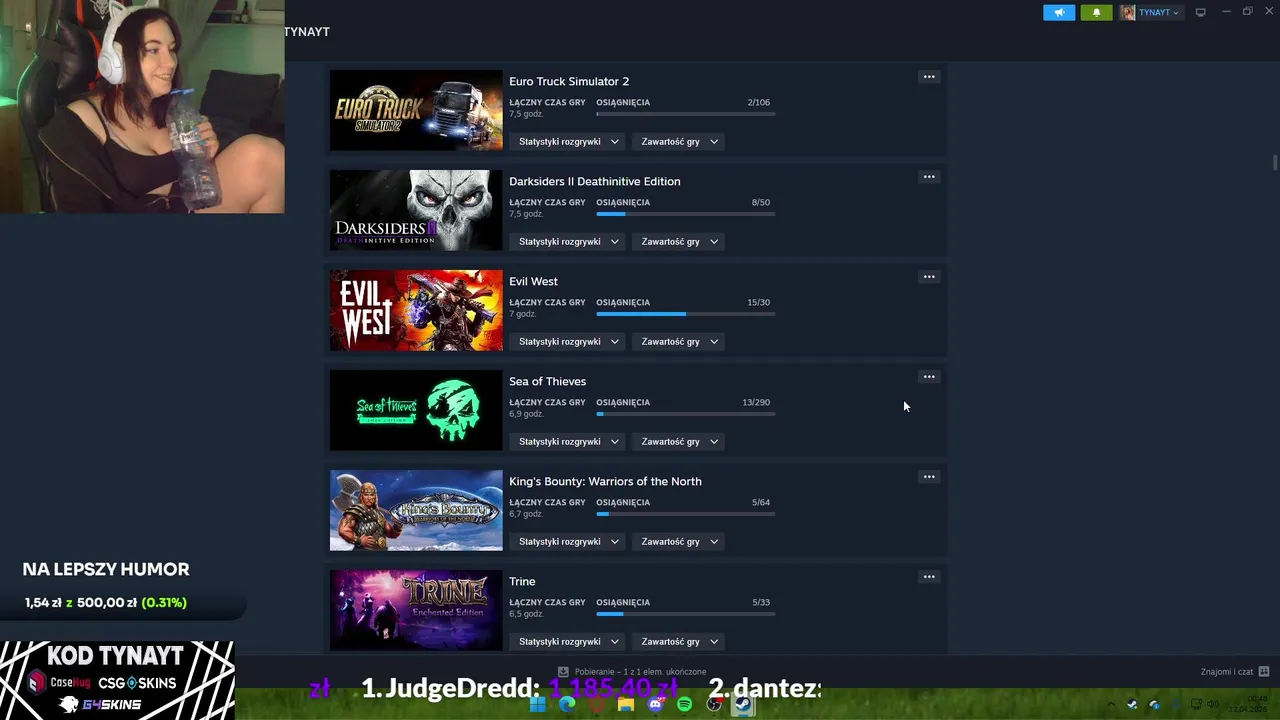
Task: Expand Statystyki rozgrywki for Euro Truck Simulator 2
Action: pos(569,142)
